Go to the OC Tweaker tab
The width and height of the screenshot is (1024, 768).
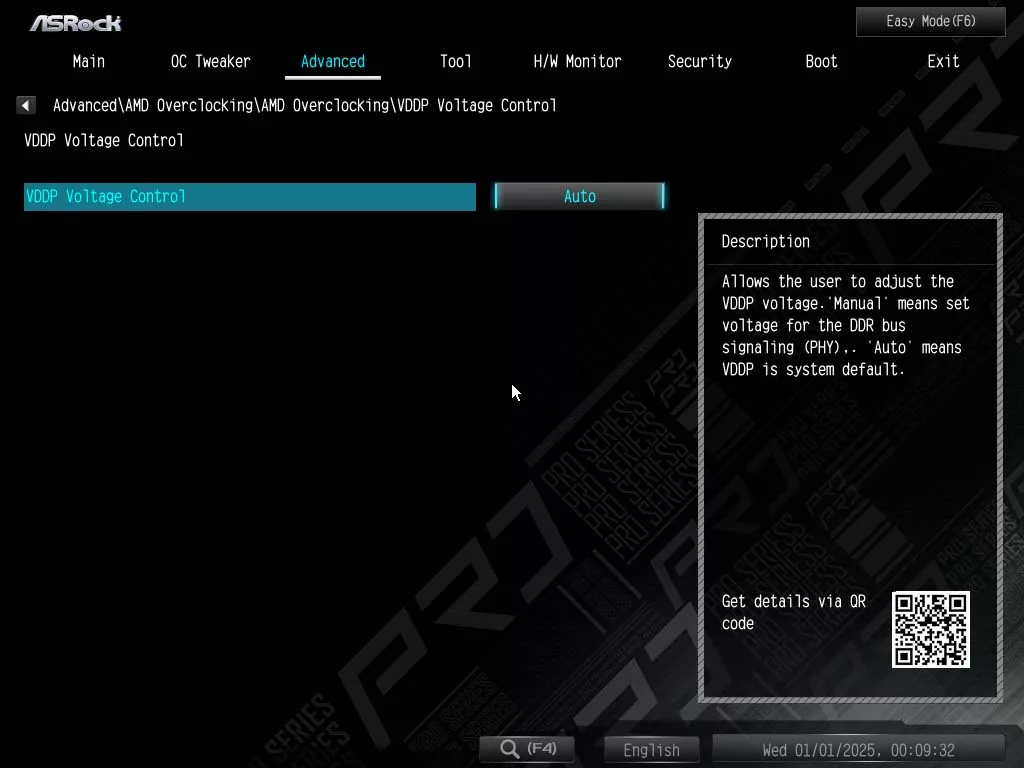click(x=210, y=61)
